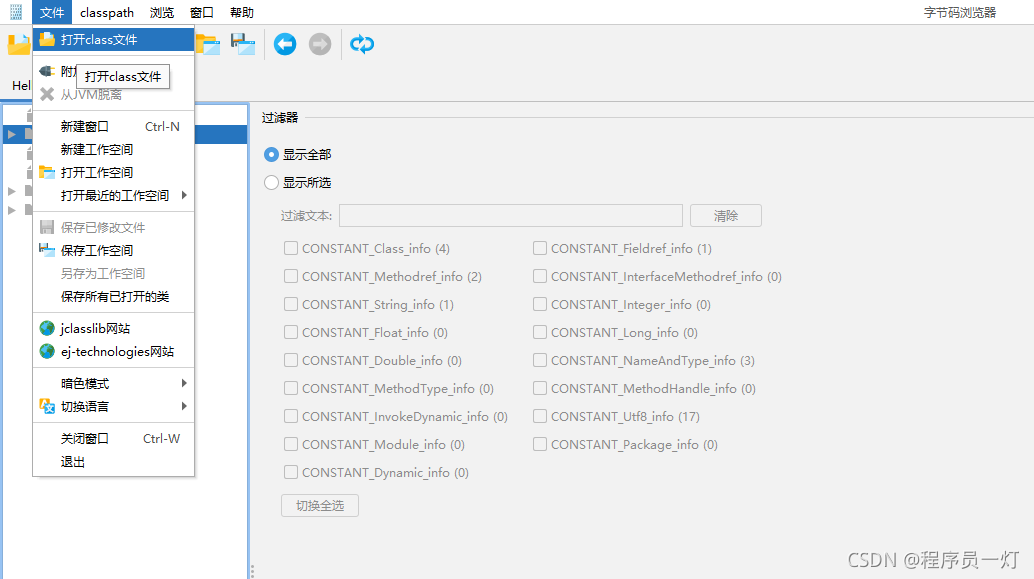Screen dimensions: 1034x579
Task: Open the 窗口 menu
Action: 201,13
